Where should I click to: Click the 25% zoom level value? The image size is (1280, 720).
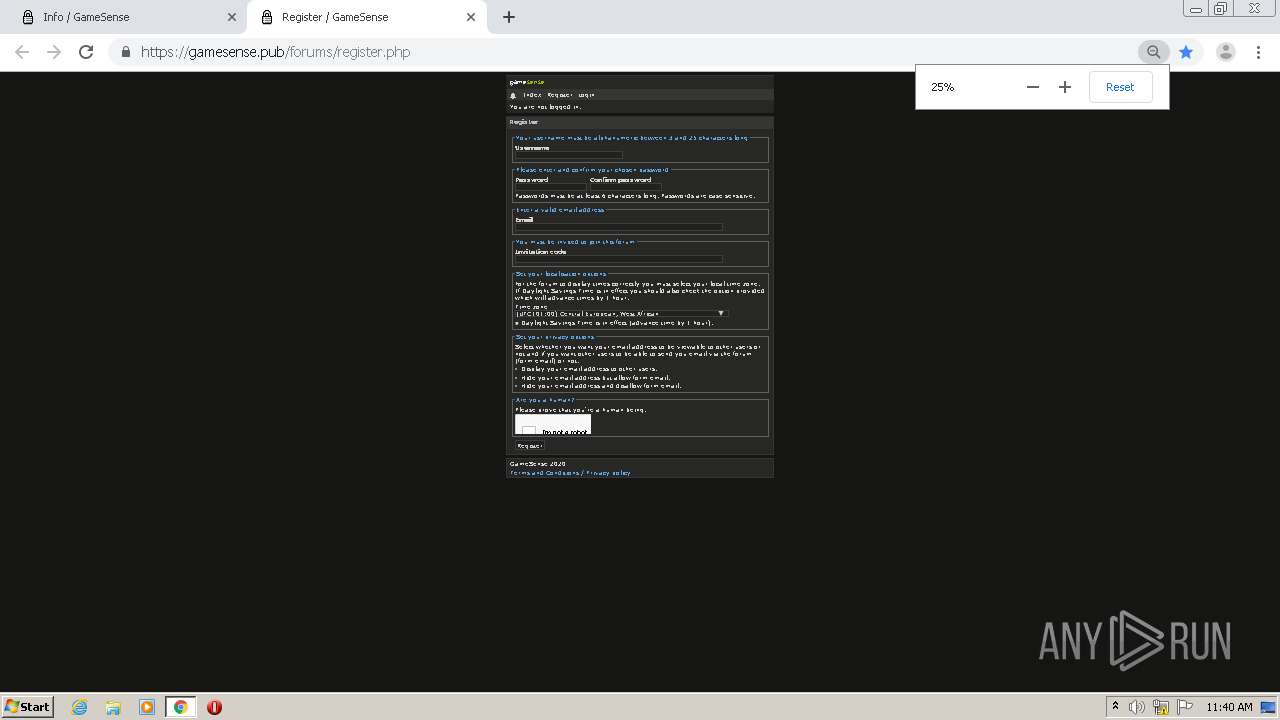942,87
